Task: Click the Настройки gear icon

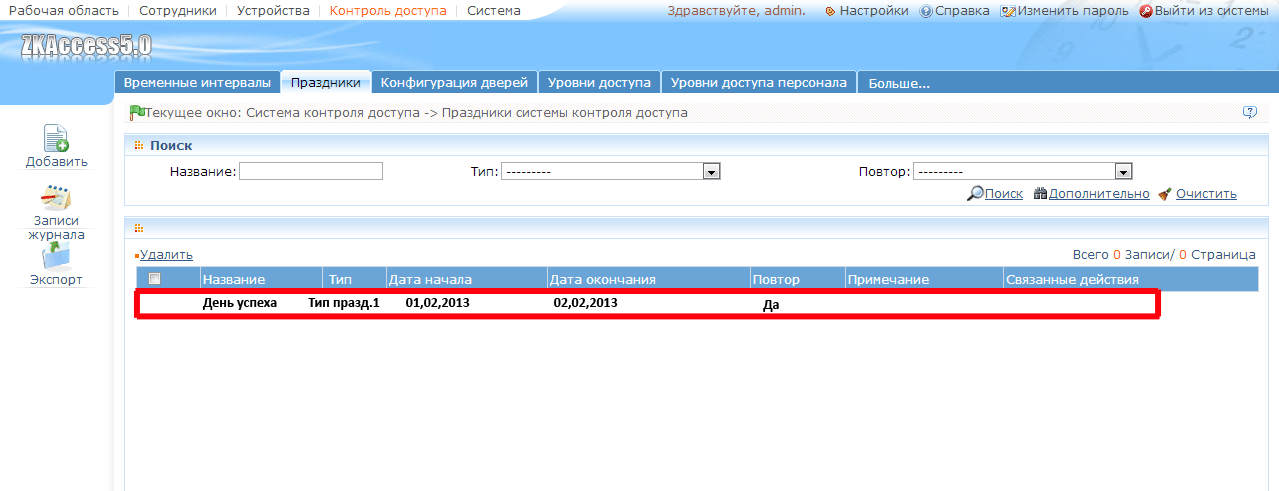Action: [x=830, y=11]
